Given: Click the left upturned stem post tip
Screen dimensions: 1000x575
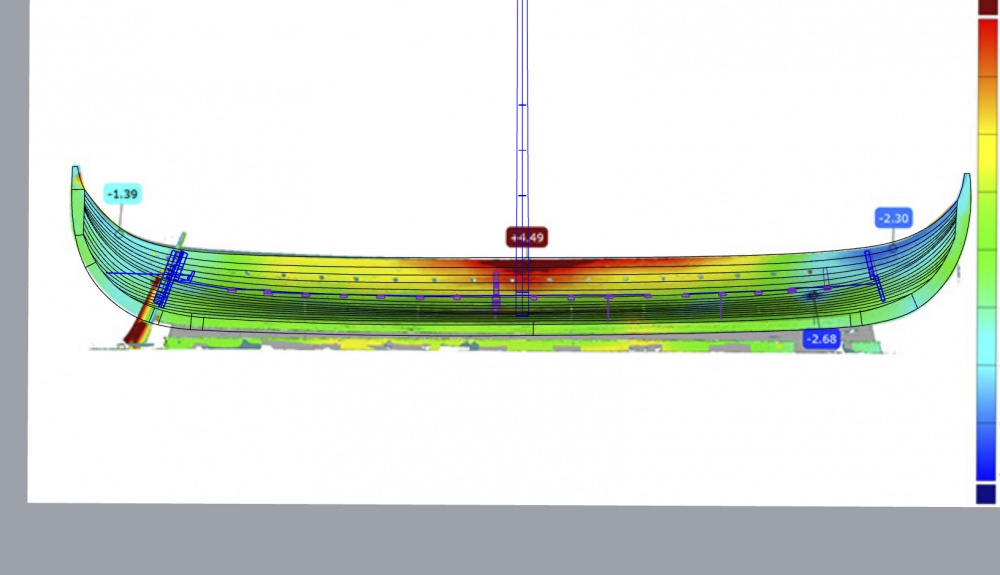Looking at the screenshot, I should tap(75, 171).
